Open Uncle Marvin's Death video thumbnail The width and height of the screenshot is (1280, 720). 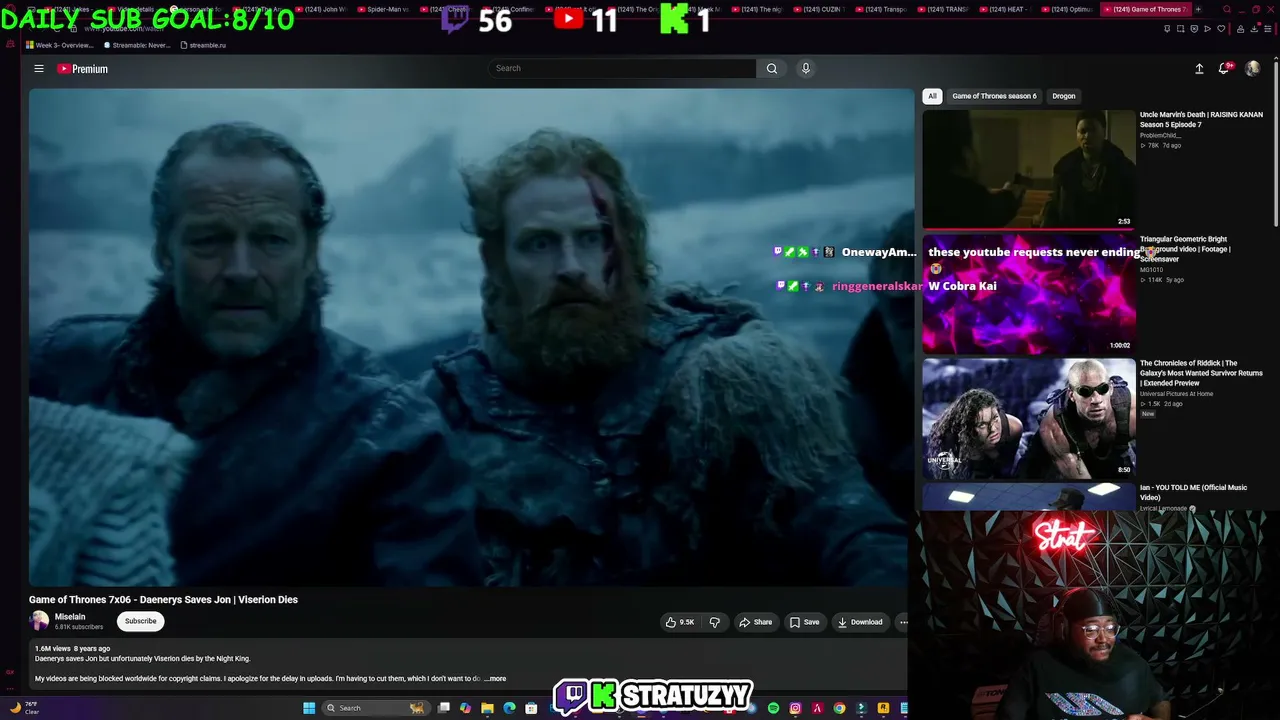[x=1029, y=169]
